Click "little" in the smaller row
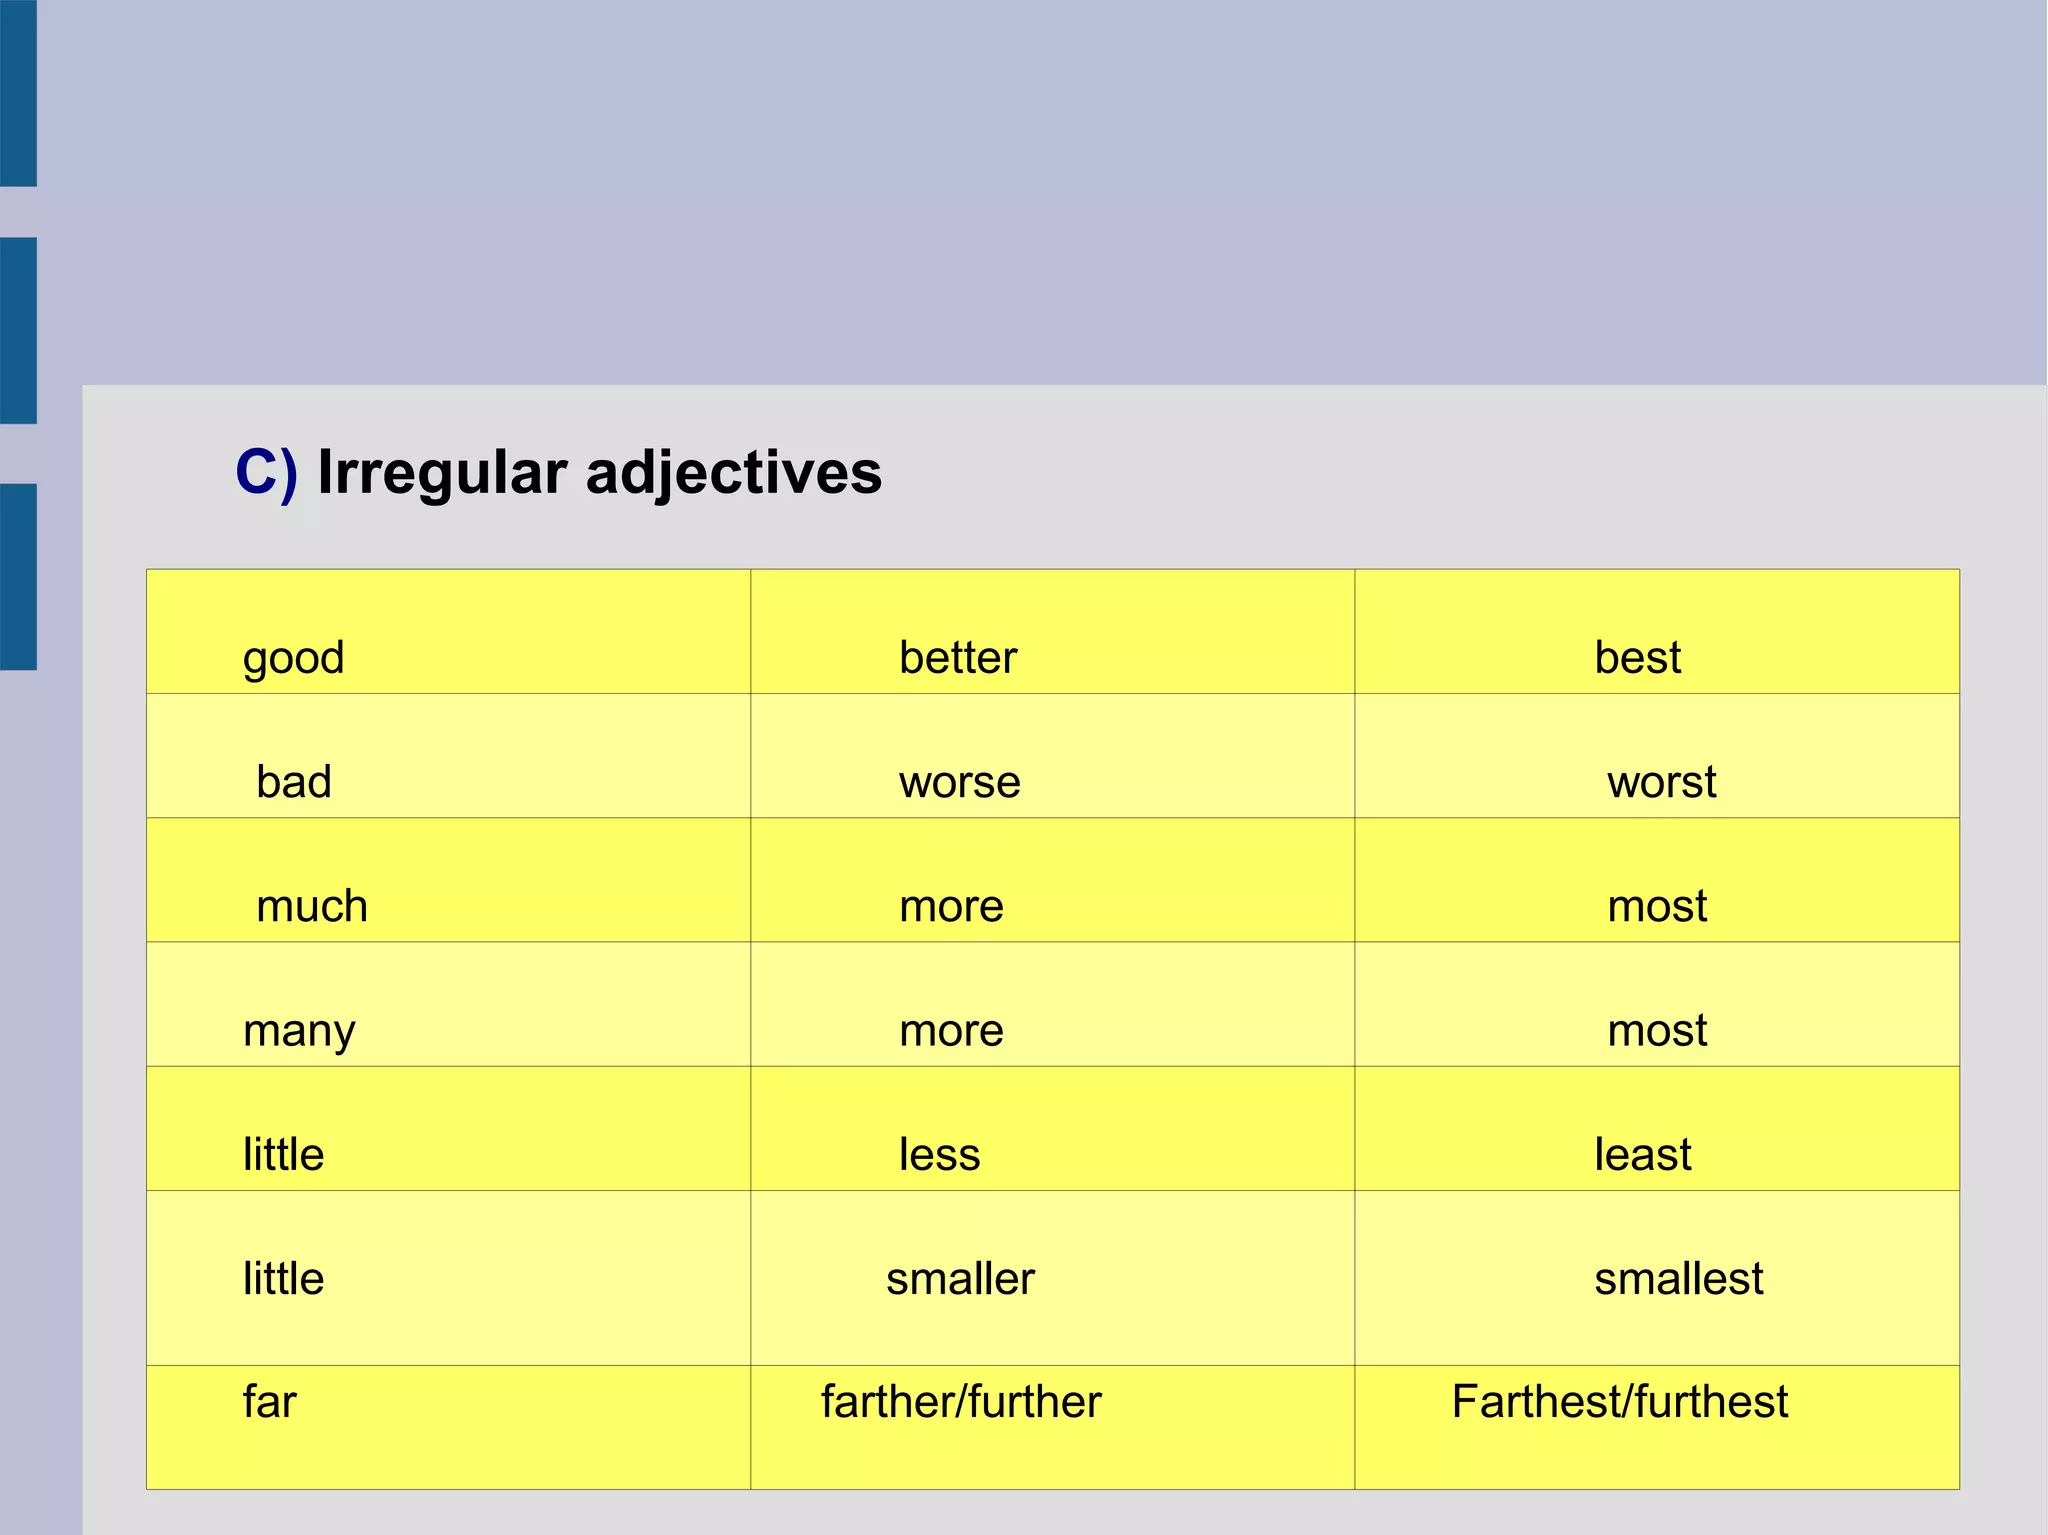Screen dimensions: 2048x1535 (283, 1279)
